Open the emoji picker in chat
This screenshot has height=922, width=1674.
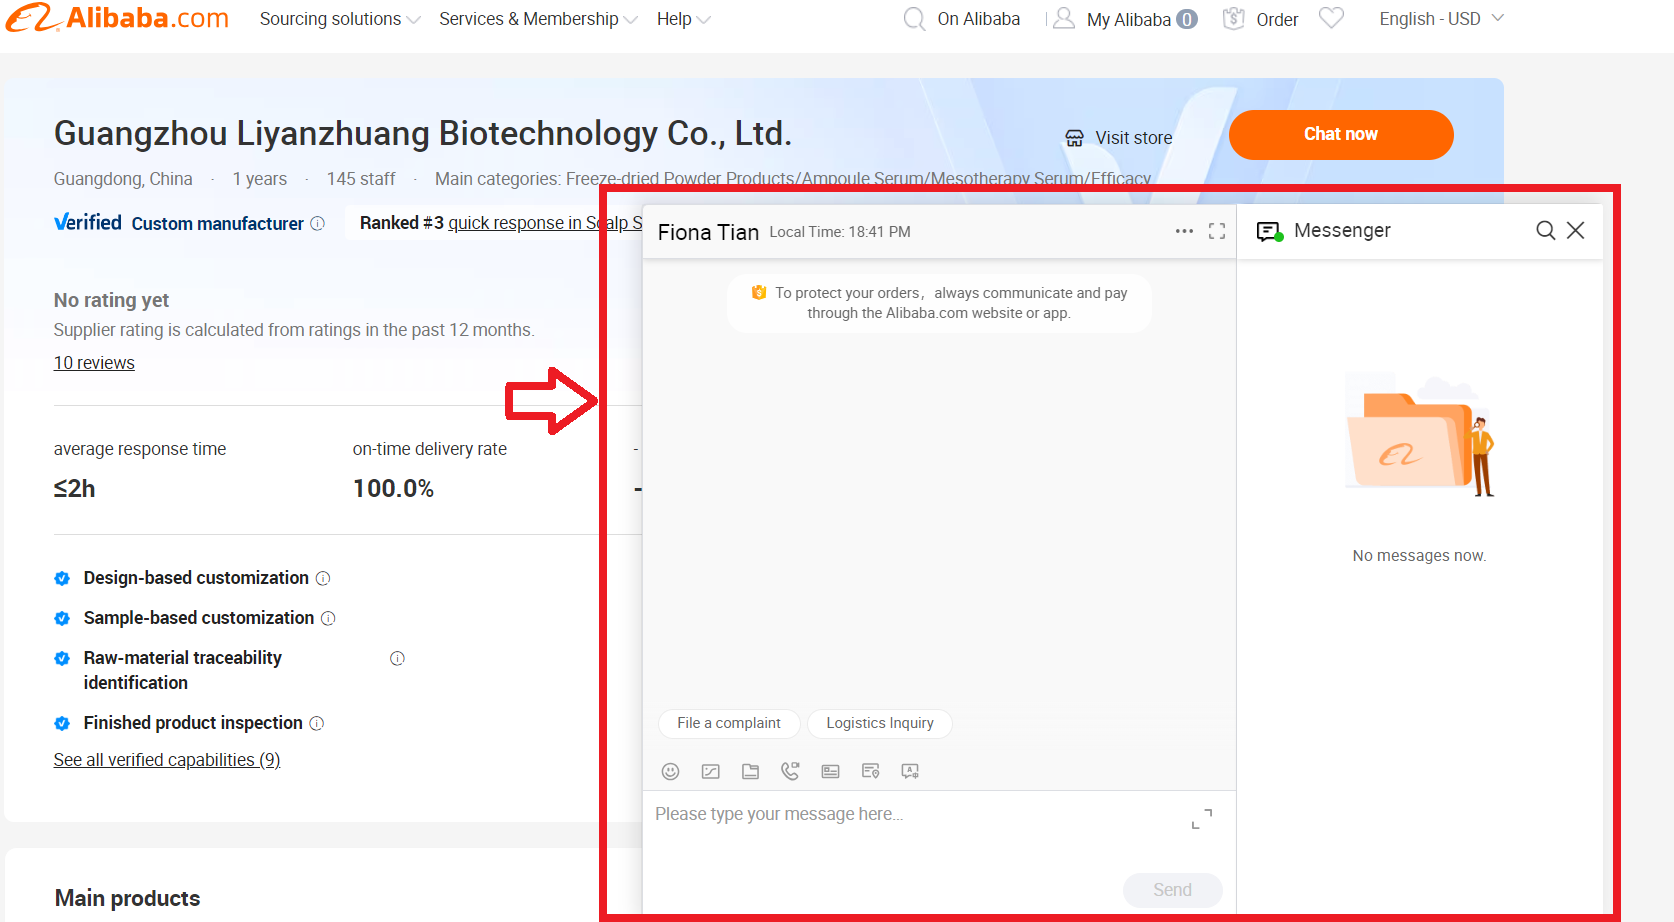pos(670,771)
